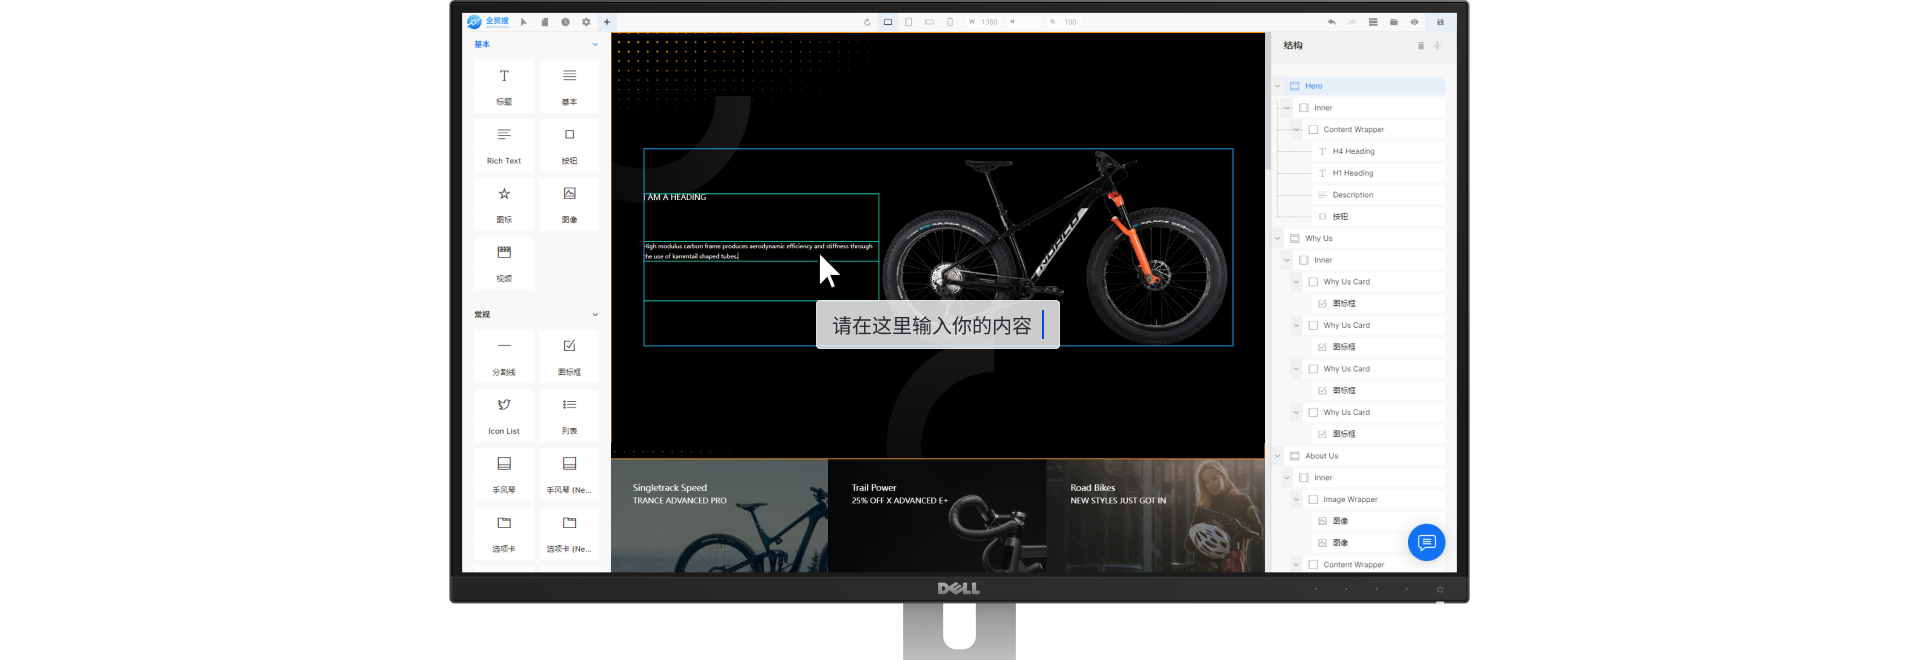The height and width of the screenshot is (660, 1920).
Task: Click the refresh canvas icon
Action: tap(867, 21)
